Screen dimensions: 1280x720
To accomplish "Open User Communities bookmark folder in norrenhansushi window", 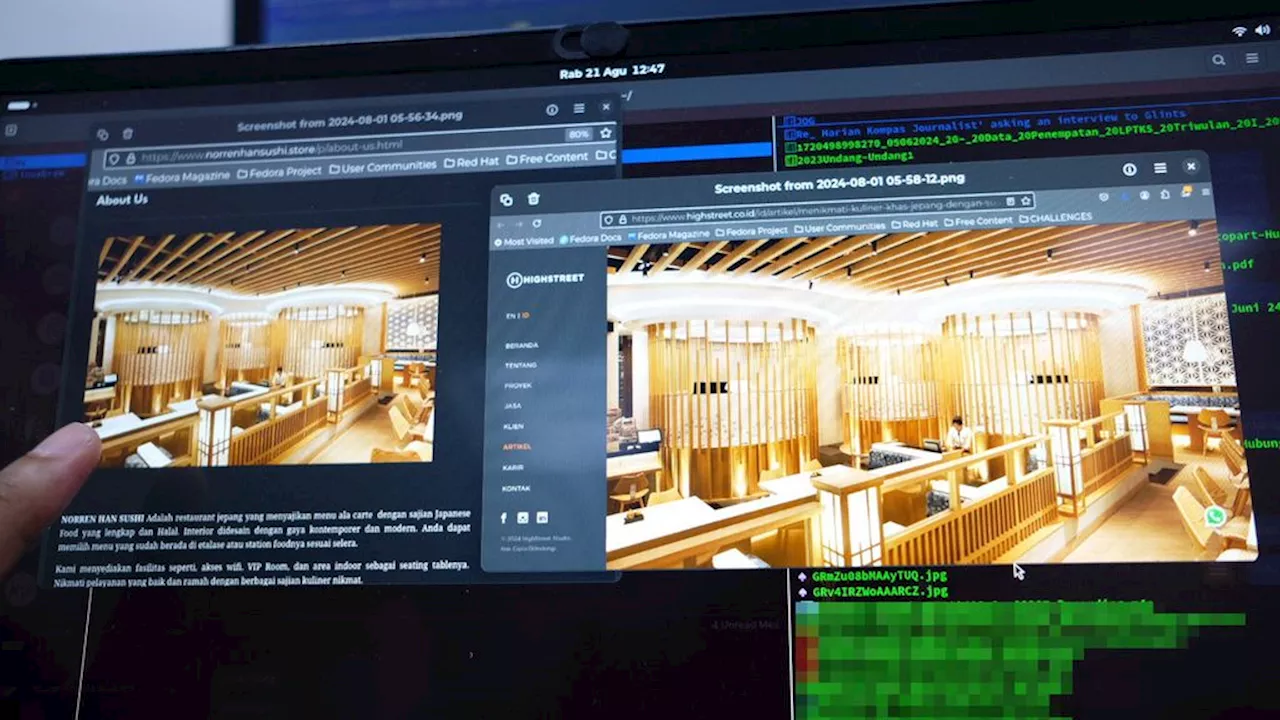I will point(383,166).
